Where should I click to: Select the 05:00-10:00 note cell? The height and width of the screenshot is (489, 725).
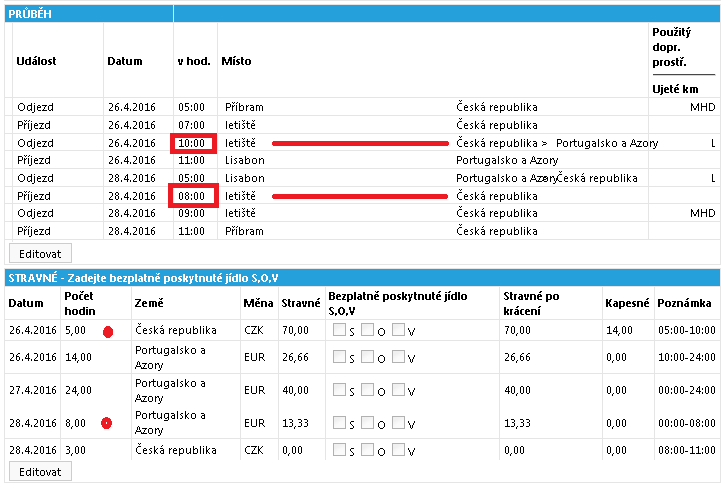tap(687, 330)
